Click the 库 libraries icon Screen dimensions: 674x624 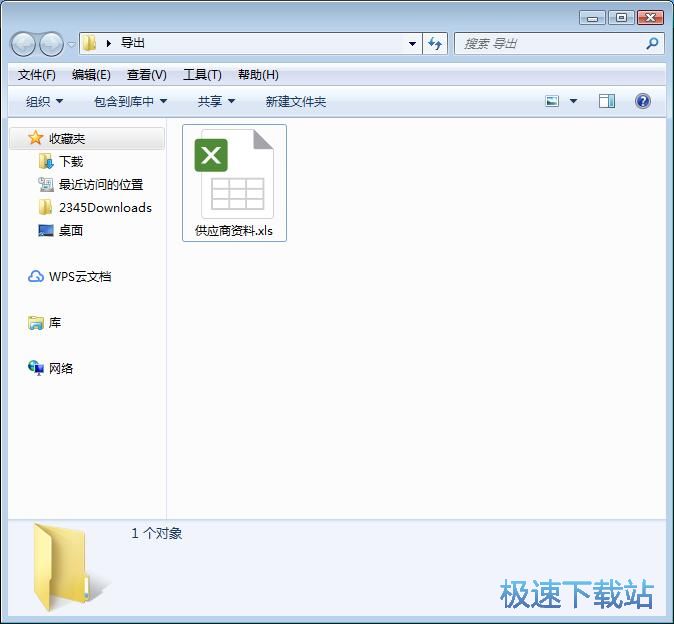36,323
